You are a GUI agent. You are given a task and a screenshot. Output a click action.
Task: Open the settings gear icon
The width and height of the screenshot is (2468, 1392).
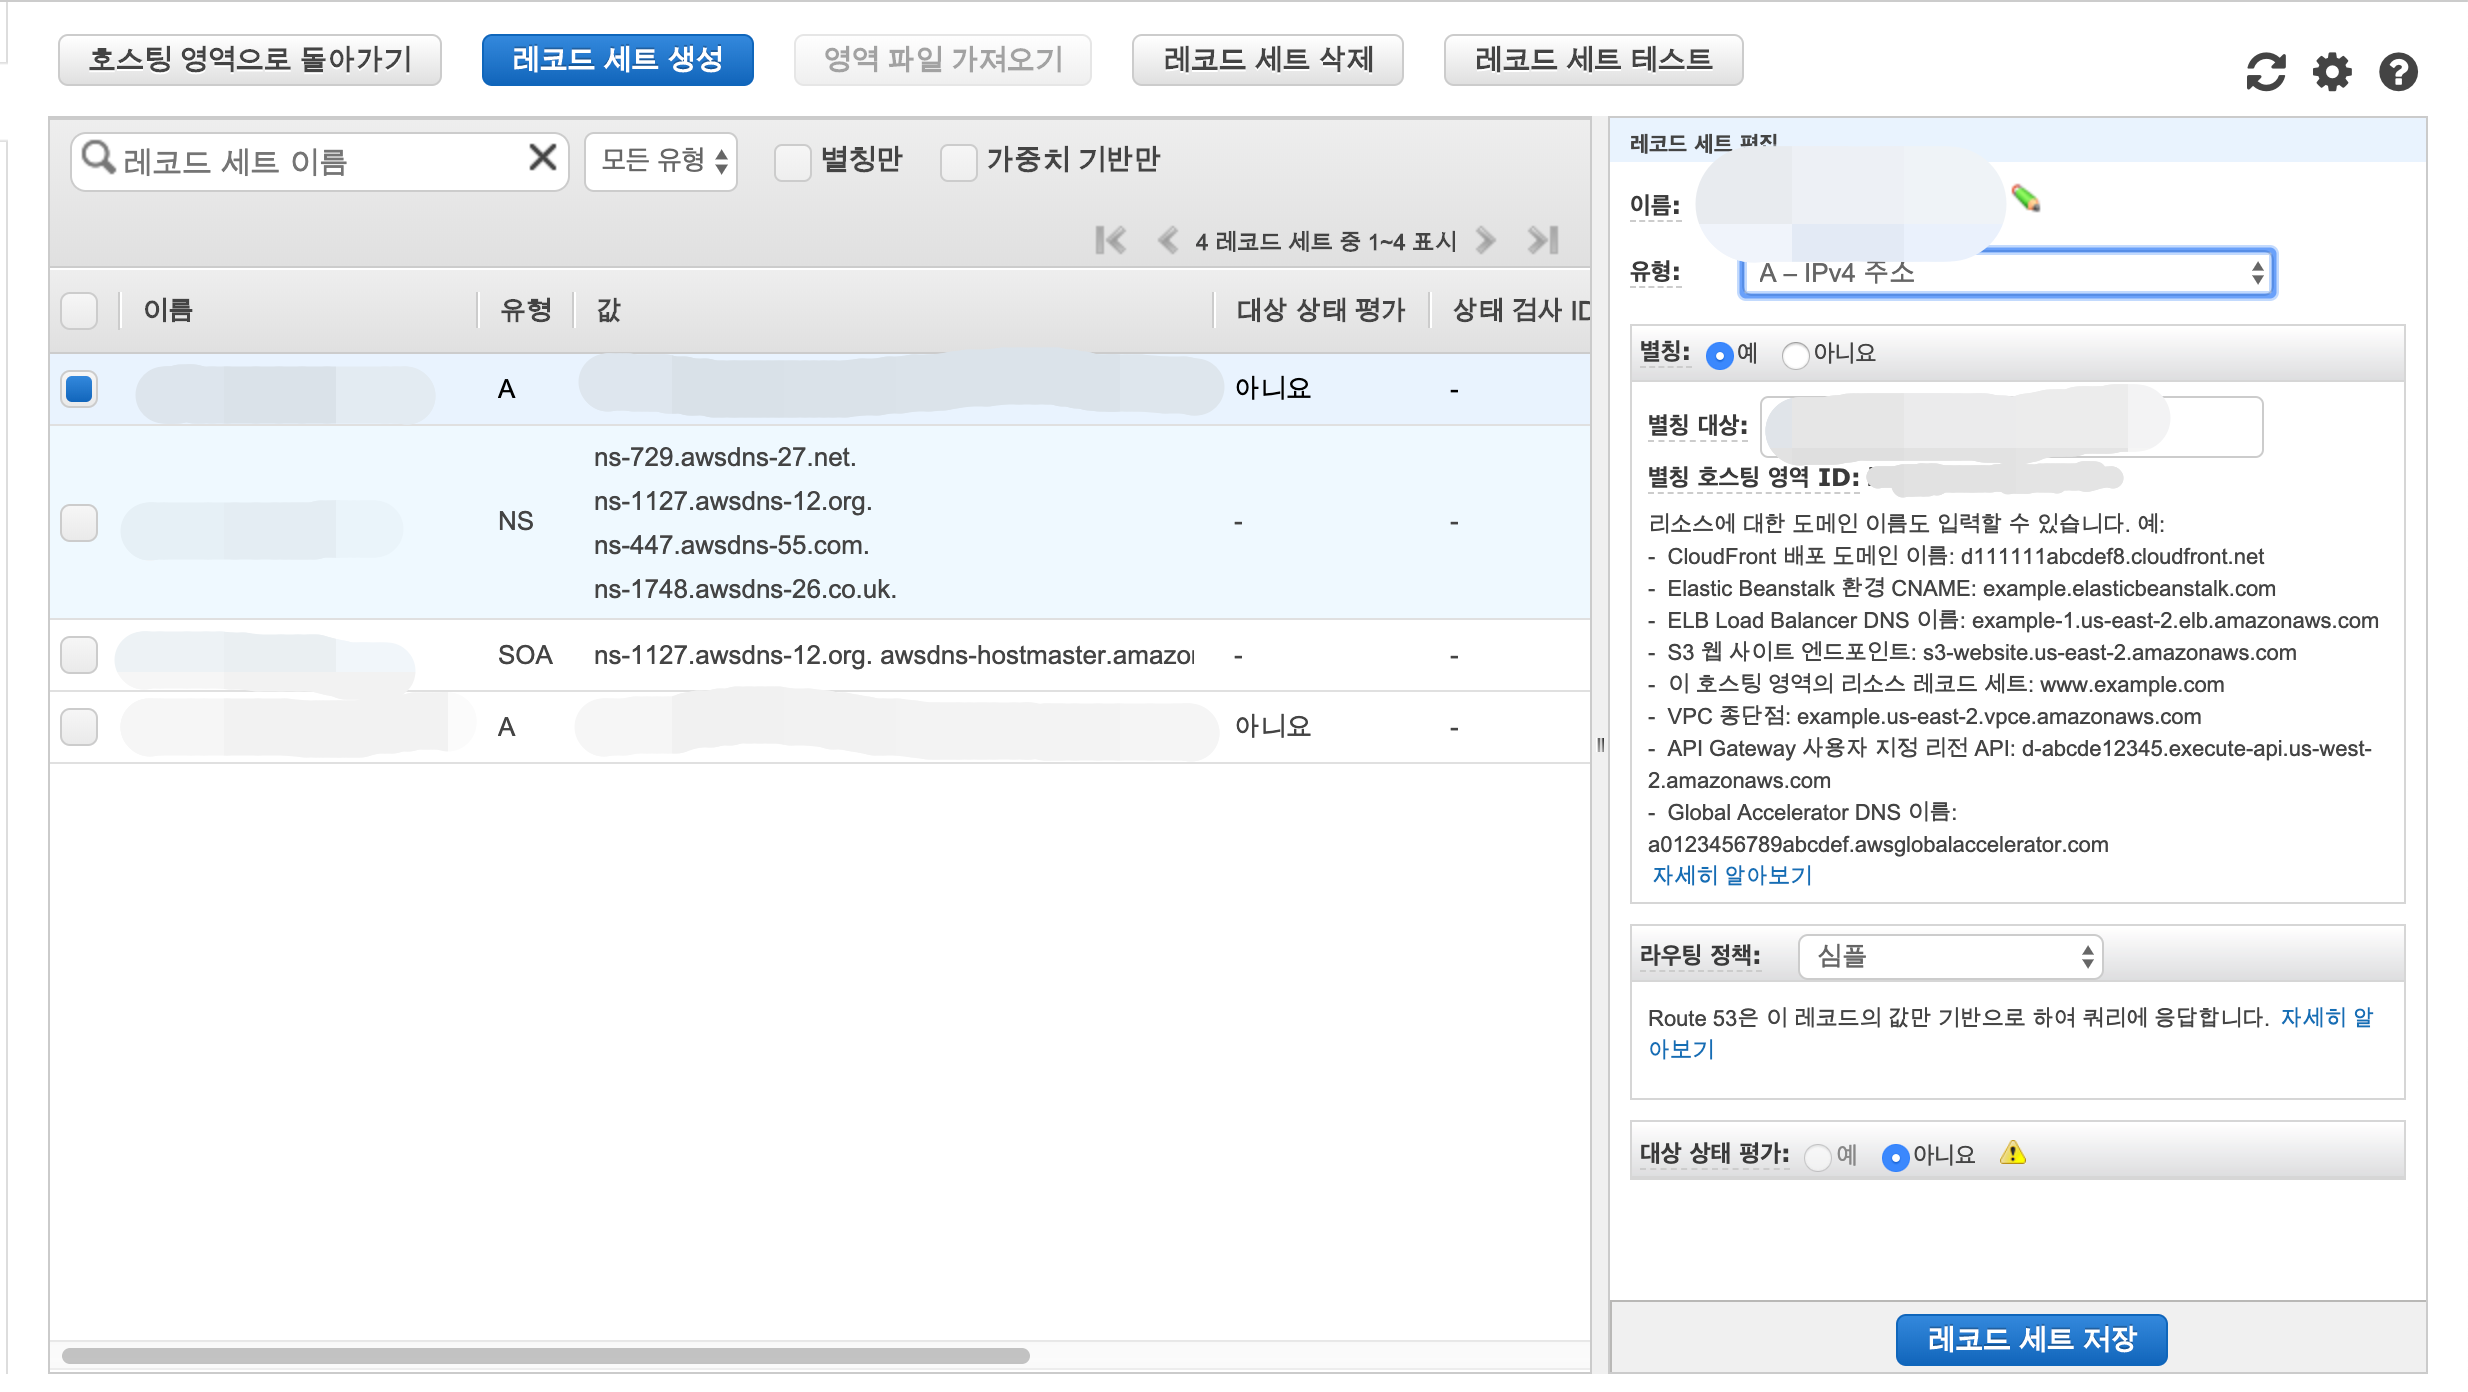point(2332,72)
